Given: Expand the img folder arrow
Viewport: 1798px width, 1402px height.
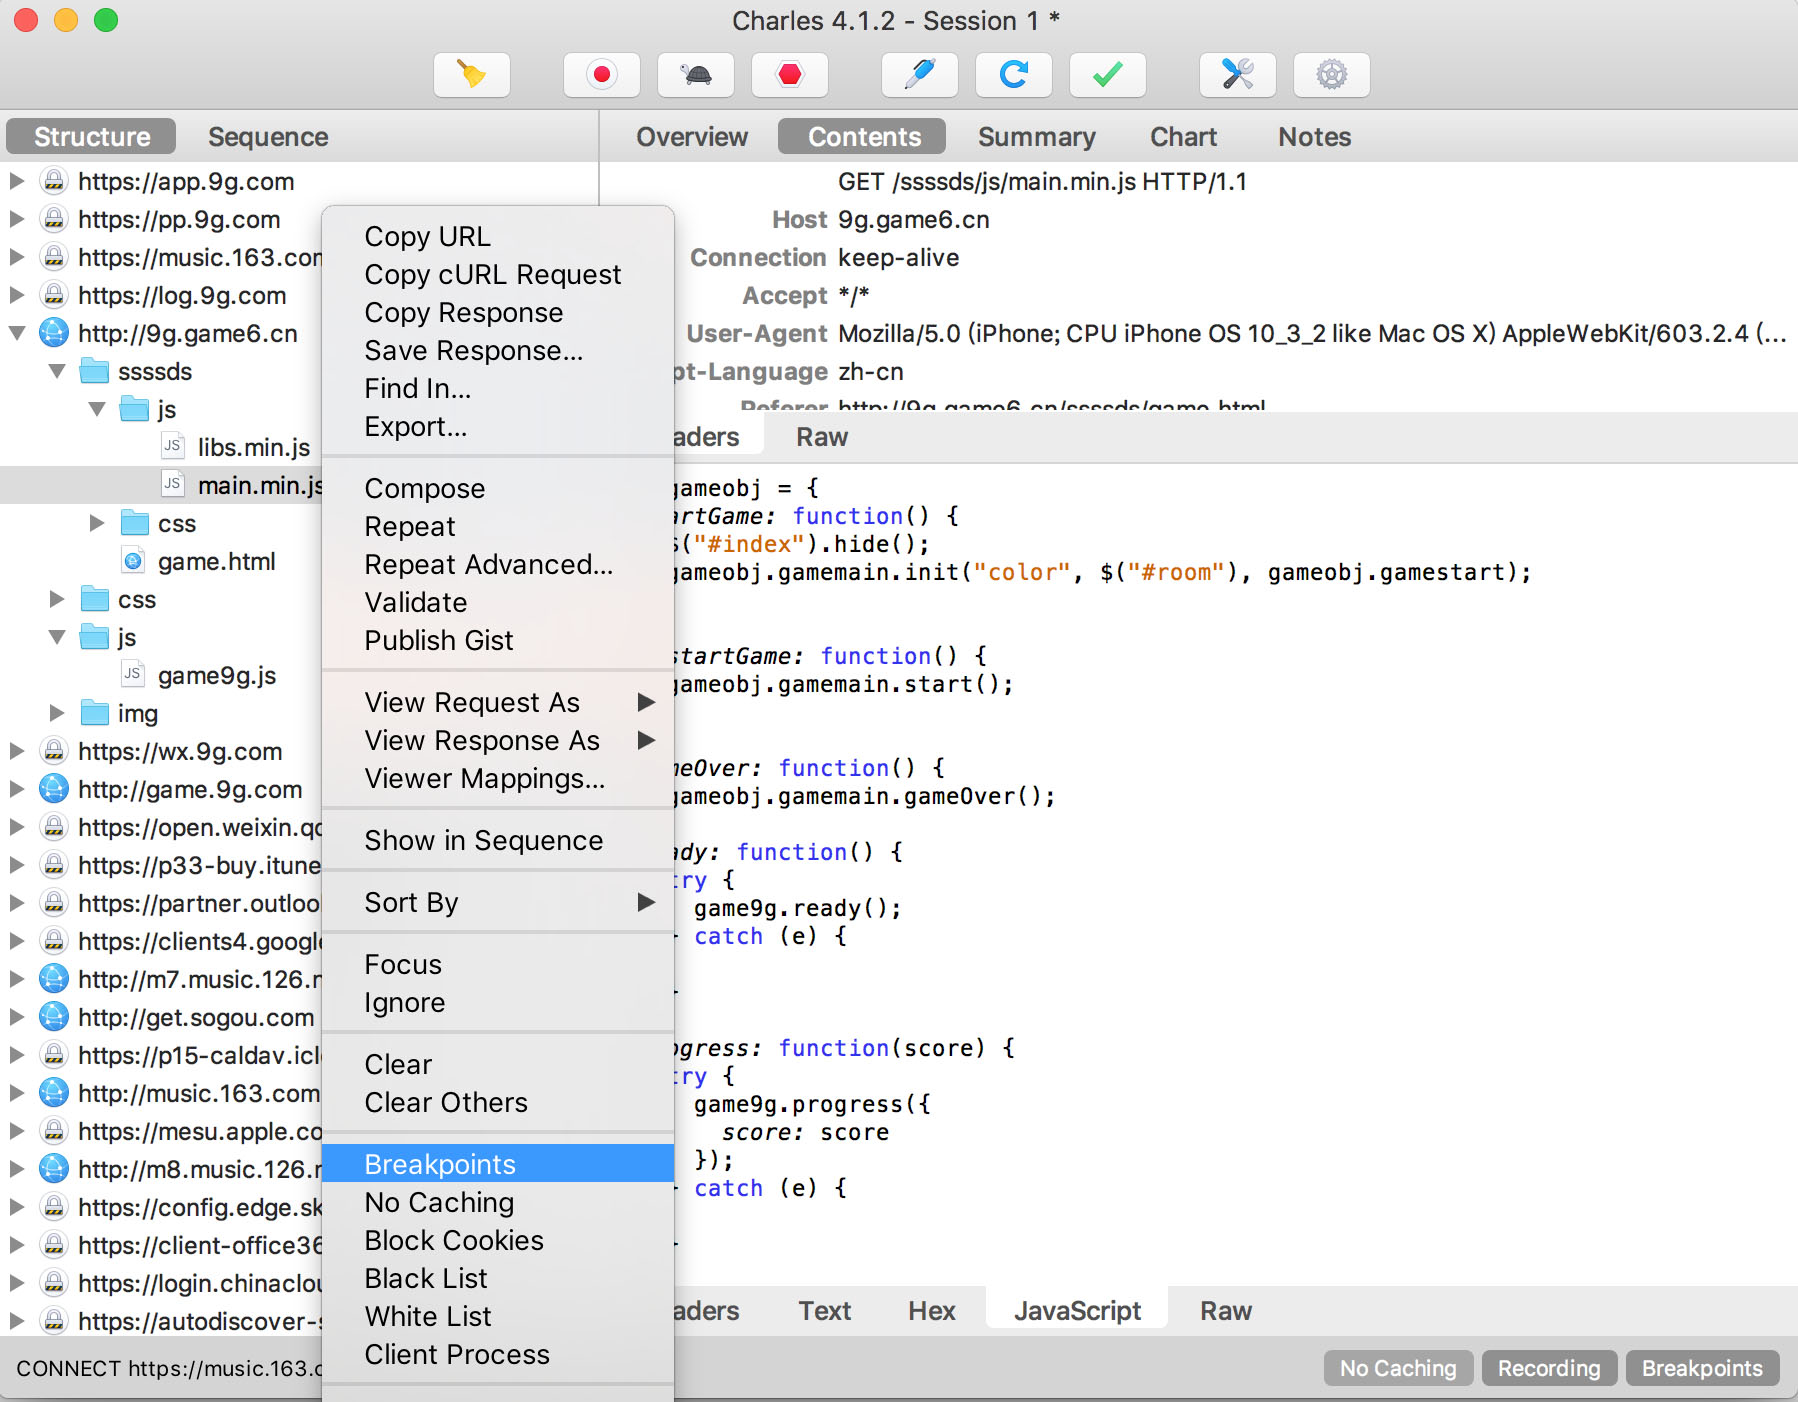Looking at the screenshot, I should [x=57, y=713].
